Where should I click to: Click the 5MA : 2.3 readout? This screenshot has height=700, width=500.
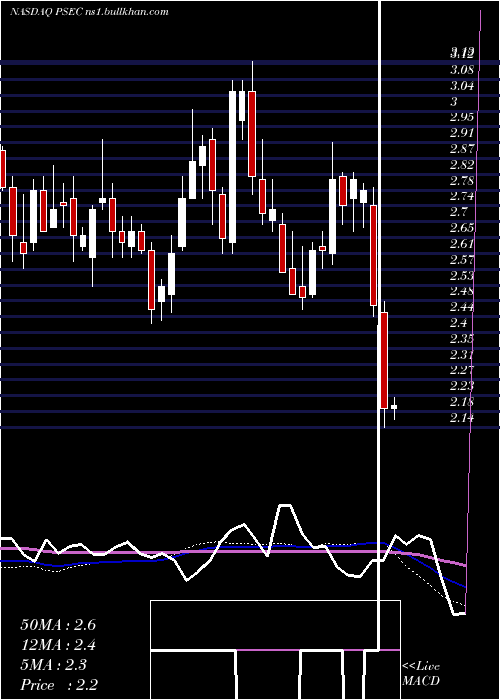click(54, 665)
